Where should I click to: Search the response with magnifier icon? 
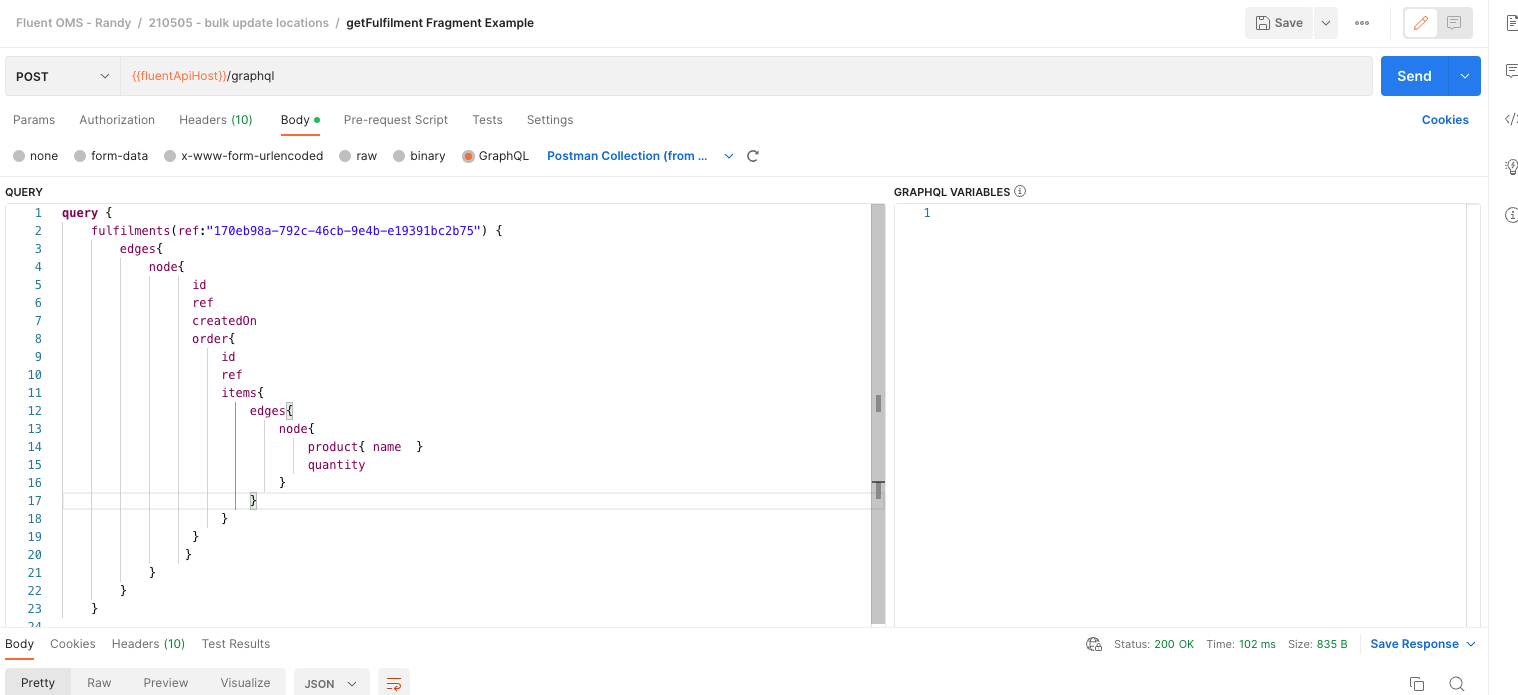point(1456,684)
